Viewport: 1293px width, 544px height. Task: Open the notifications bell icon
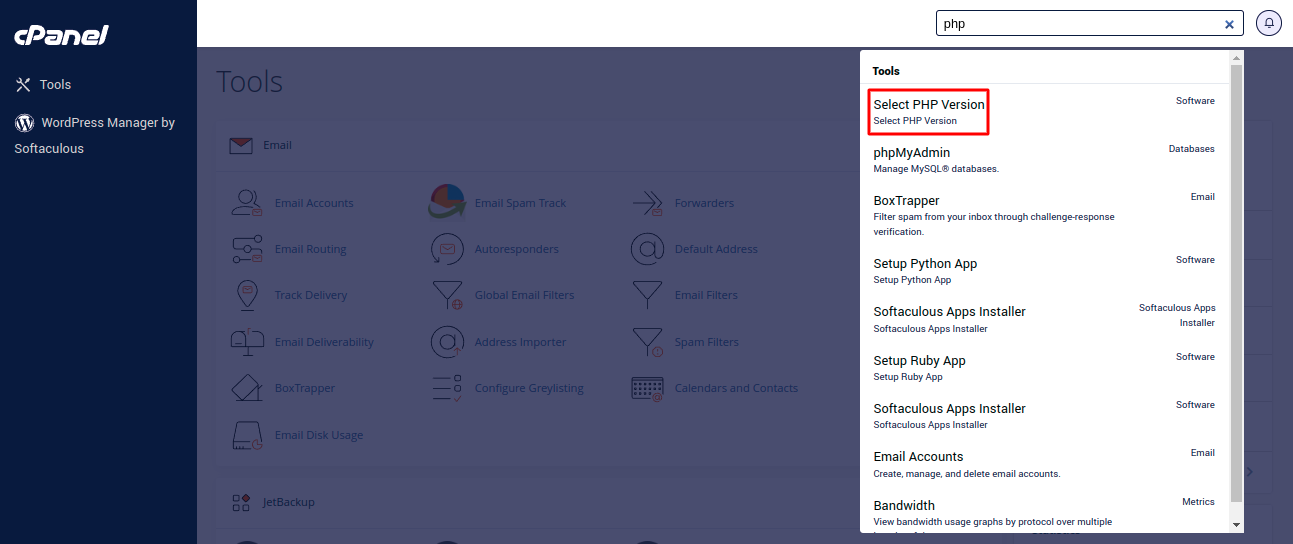(x=1269, y=23)
